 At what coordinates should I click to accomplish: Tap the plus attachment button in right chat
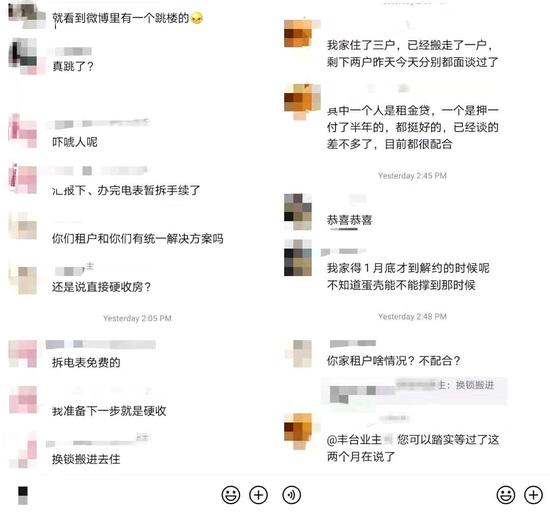(x=534, y=495)
